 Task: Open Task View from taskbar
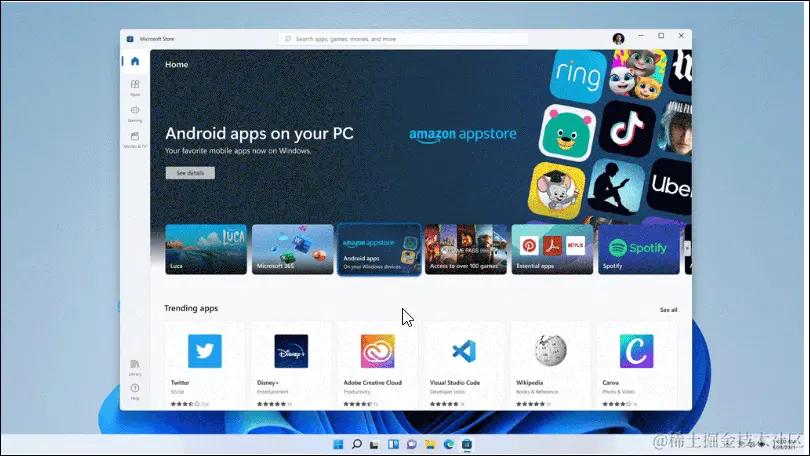click(x=375, y=444)
